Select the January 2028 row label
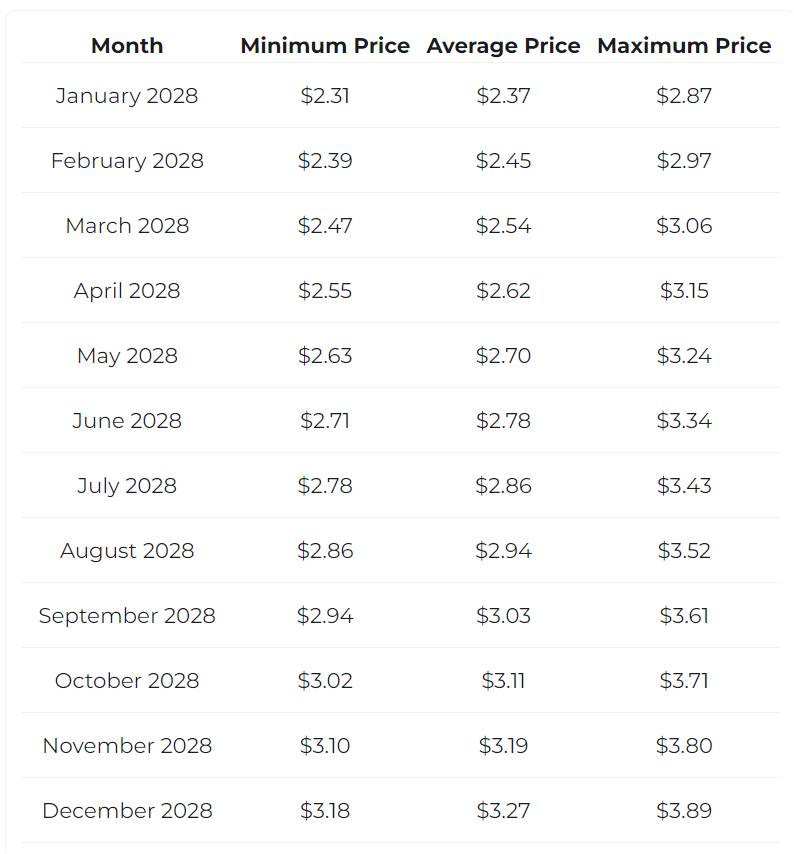This screenshot has width=794, height=854. 127,96
